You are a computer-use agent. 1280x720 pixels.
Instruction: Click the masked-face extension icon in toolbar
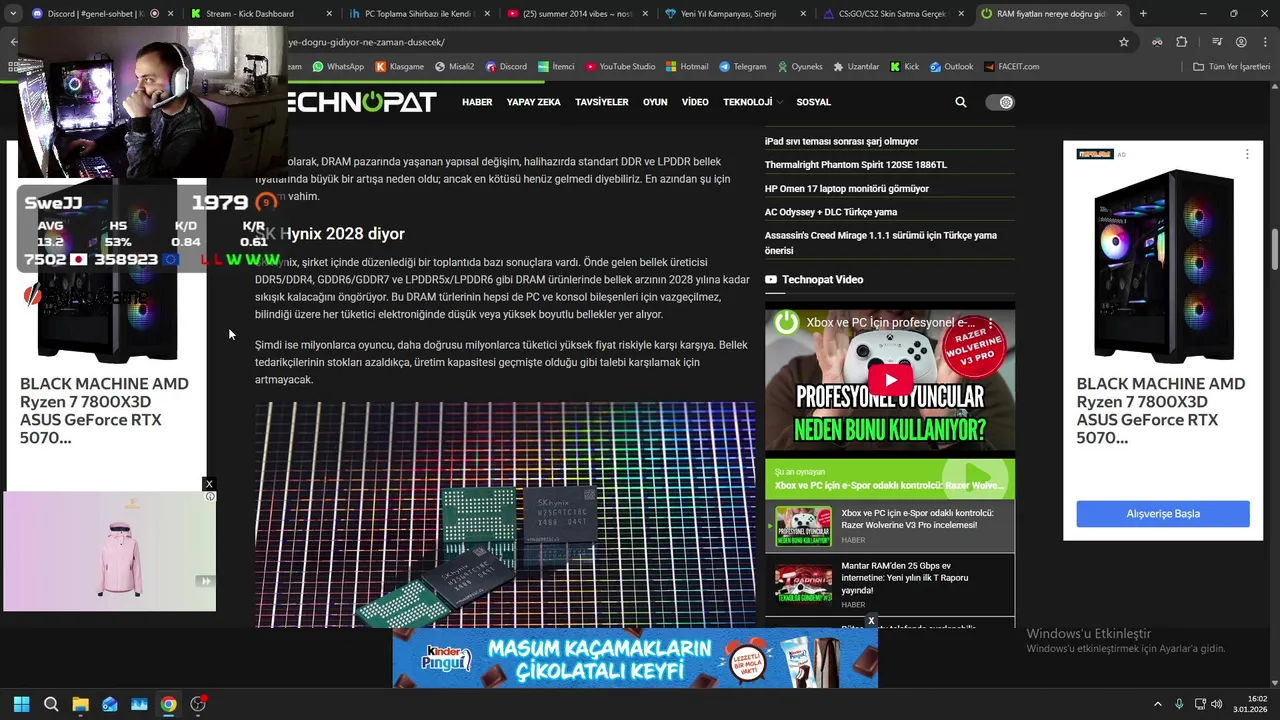tap(1157, 42)
